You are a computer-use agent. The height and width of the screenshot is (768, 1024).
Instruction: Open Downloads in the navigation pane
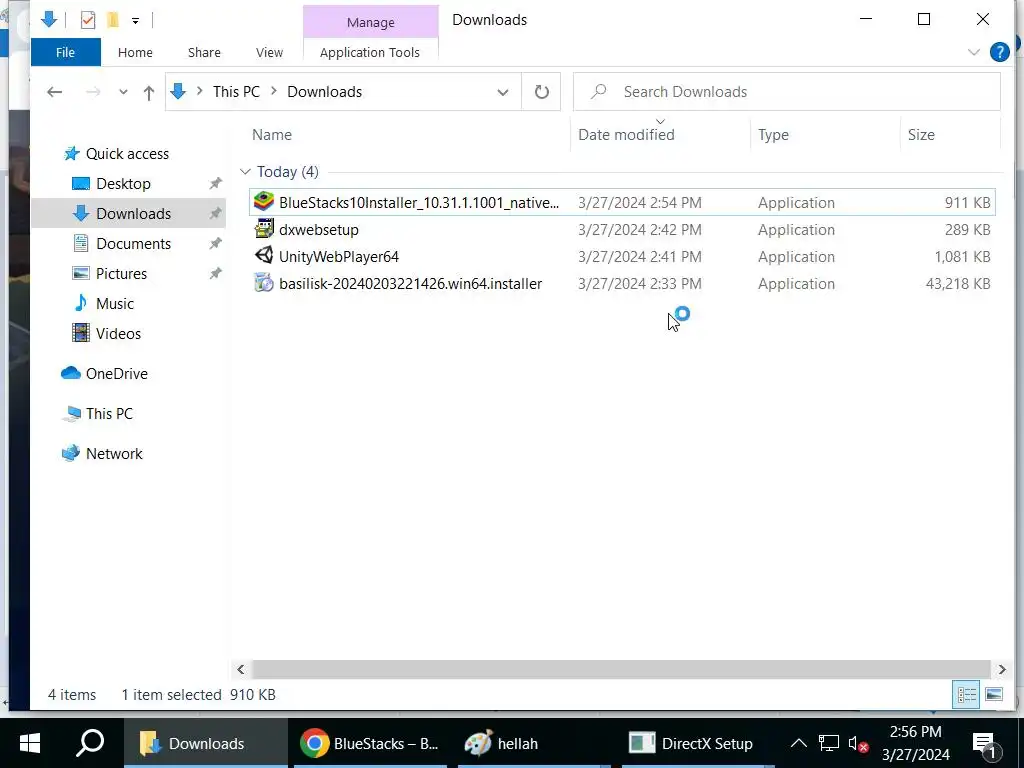(x=133, y=214)
